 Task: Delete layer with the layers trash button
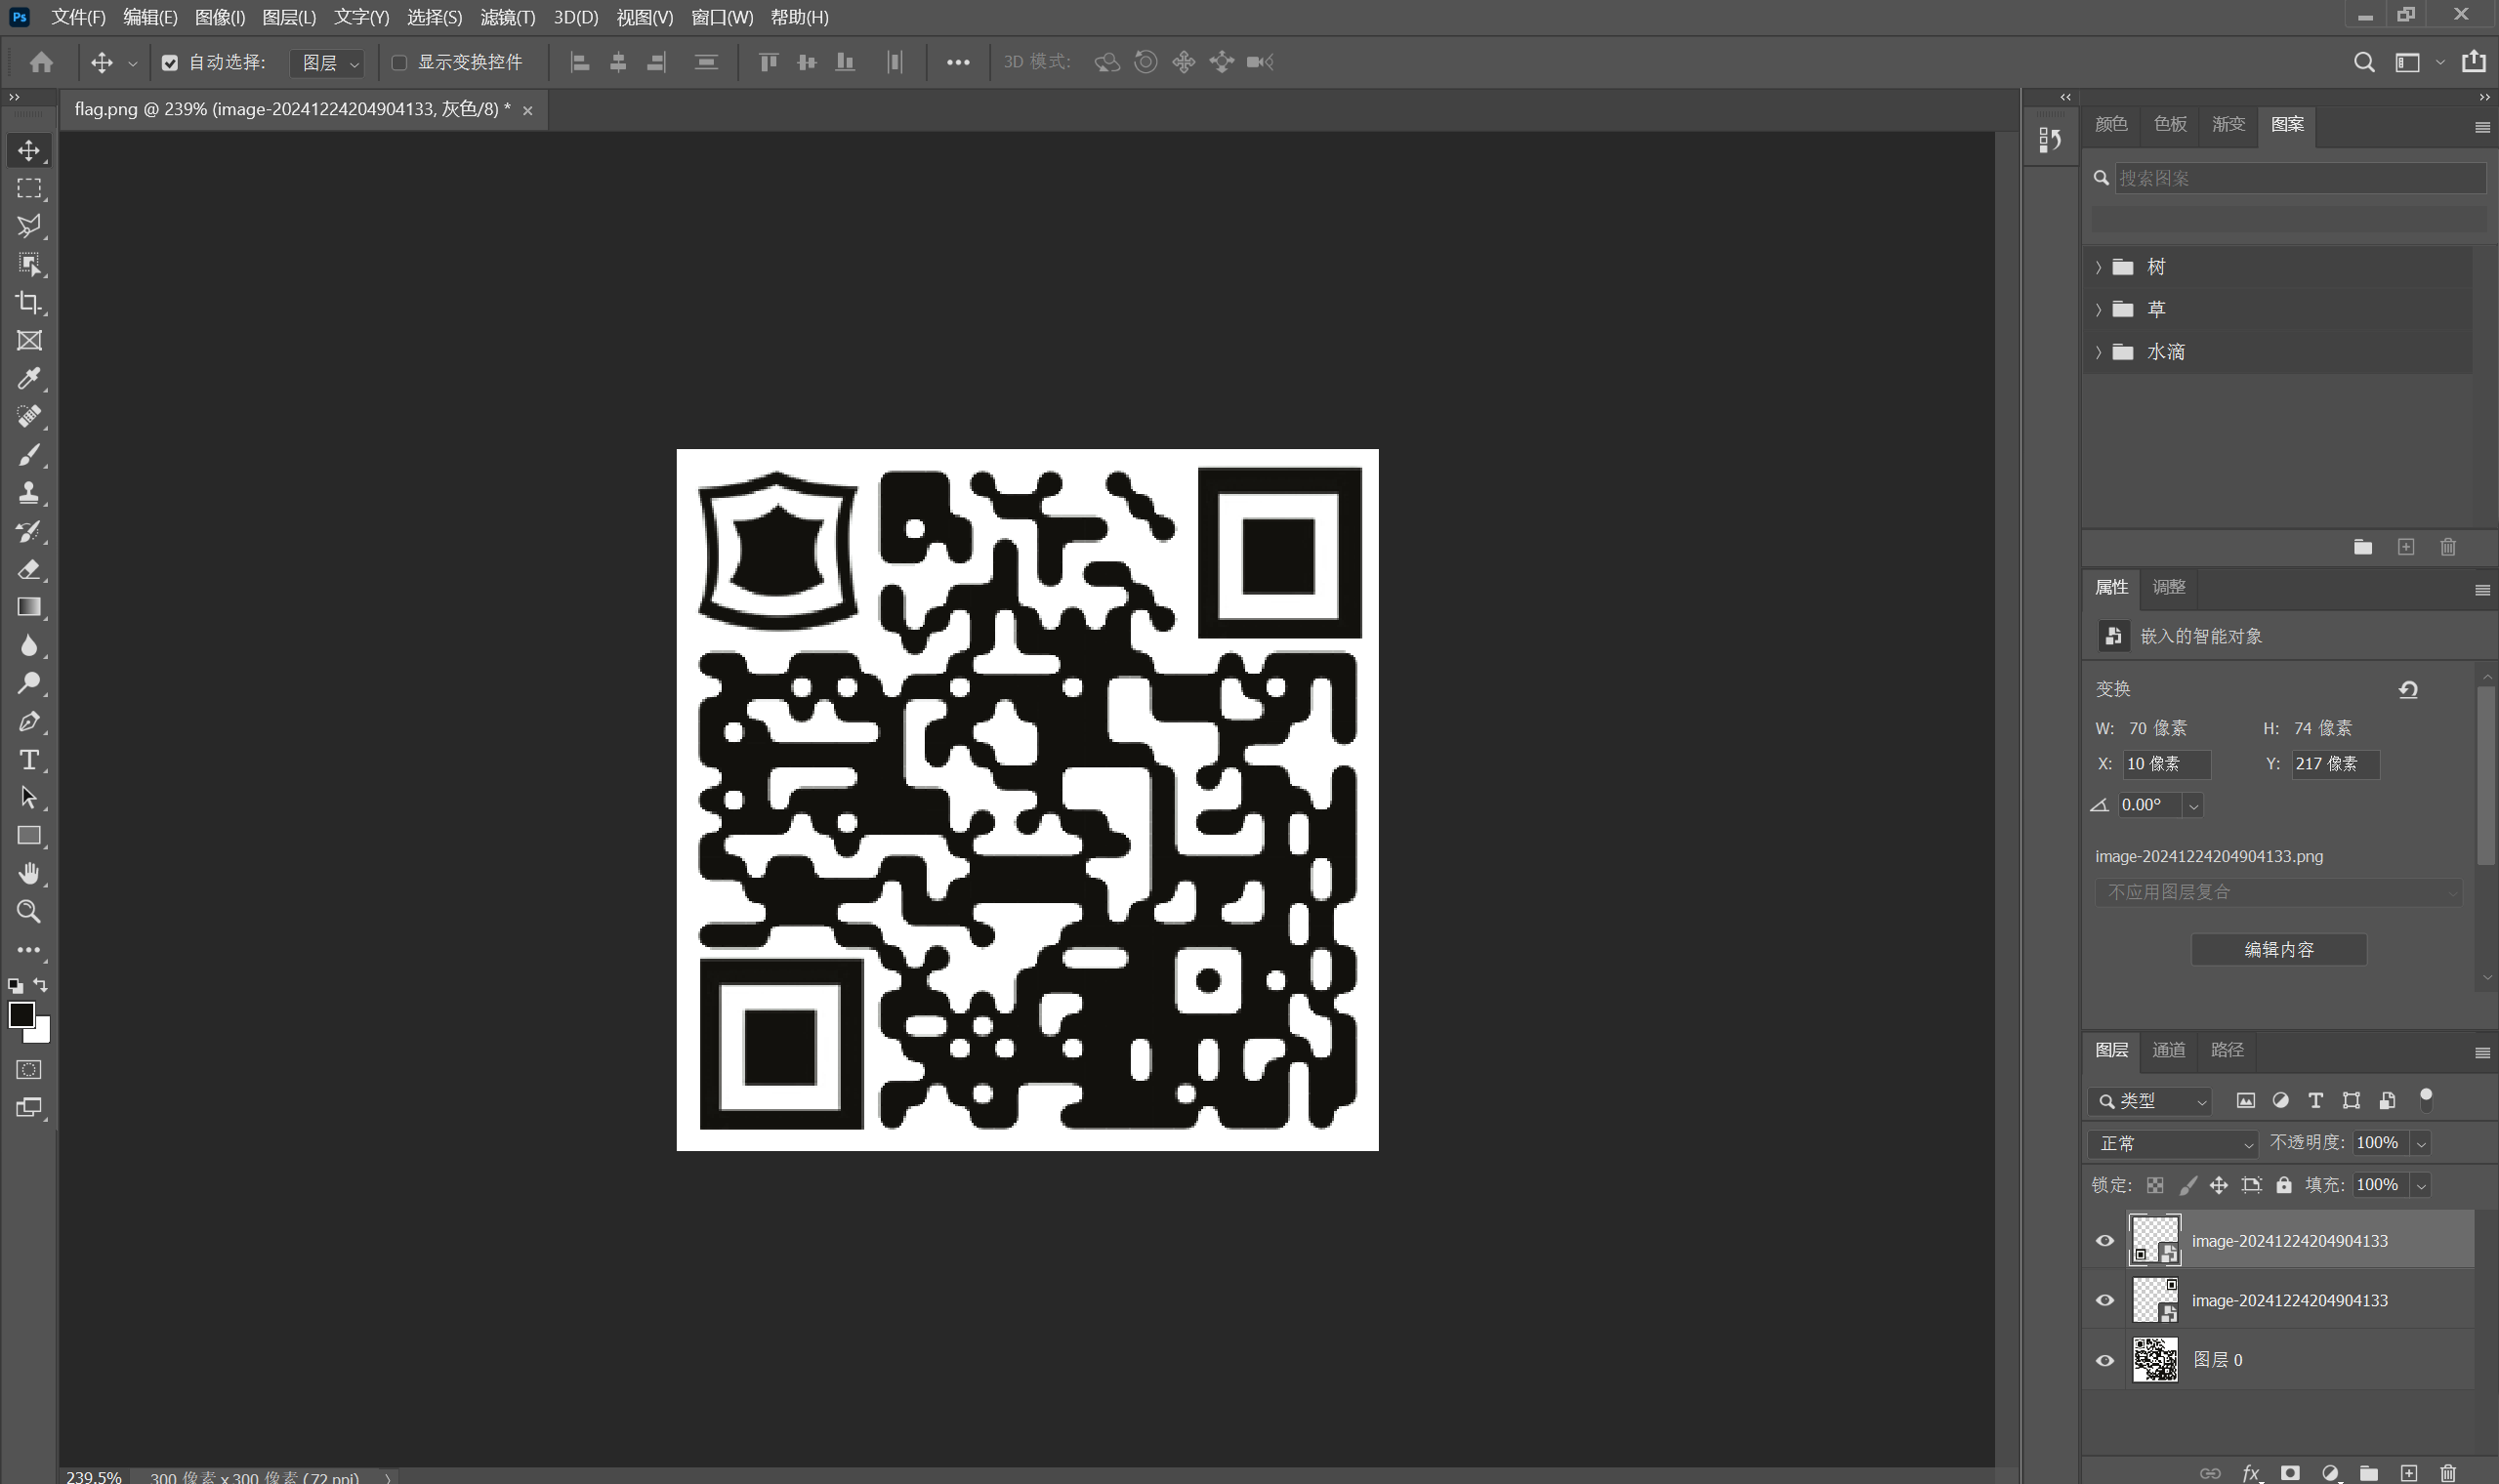pos(2447,1472)
